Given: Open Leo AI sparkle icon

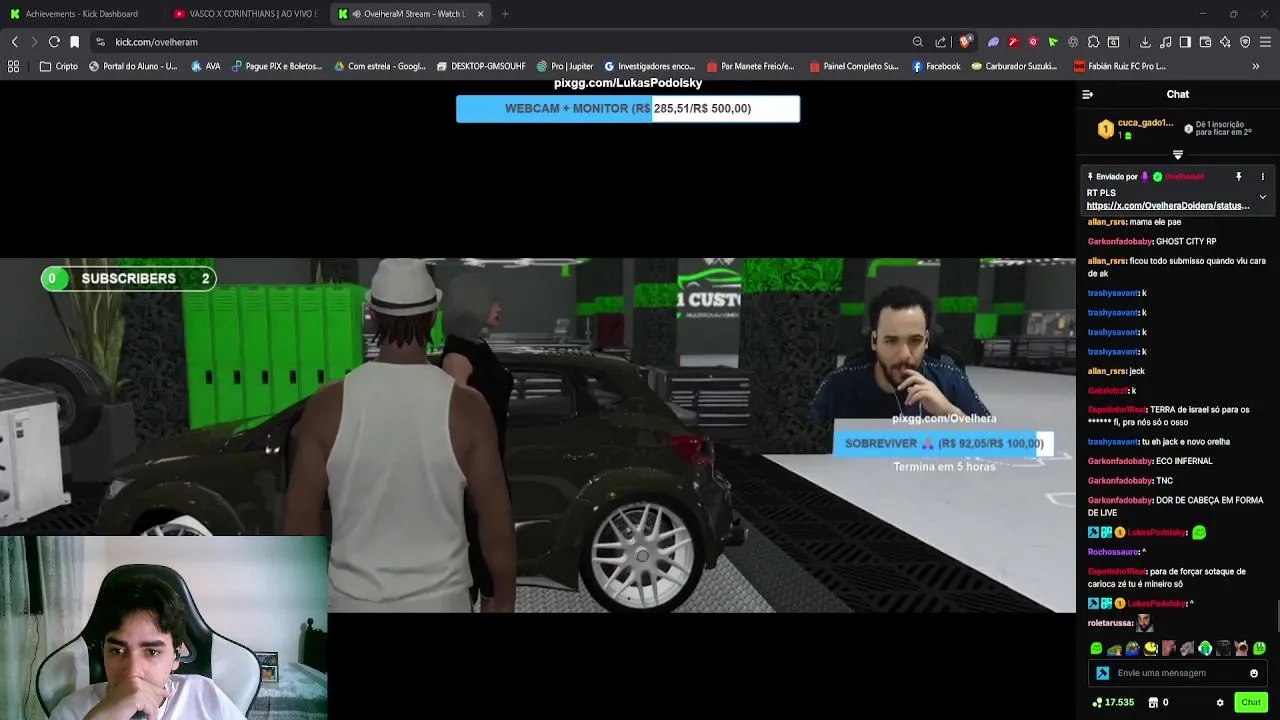Looking at the screenshot, I should pyautogui.click(x=1225, y=42).
